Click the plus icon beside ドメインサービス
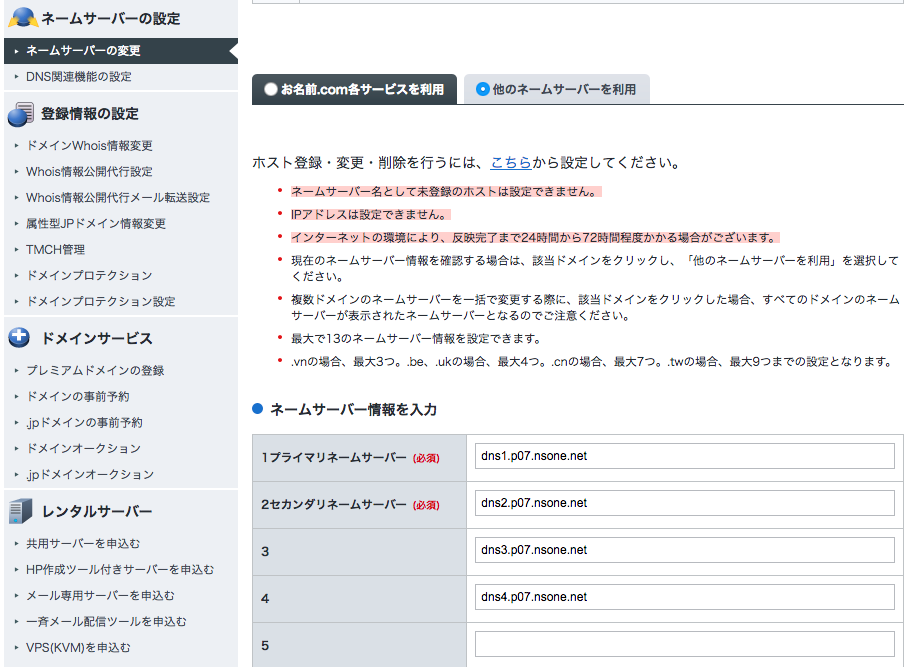Image resolution: width=912 pixels, height=667 pixels. click(20, 338)
